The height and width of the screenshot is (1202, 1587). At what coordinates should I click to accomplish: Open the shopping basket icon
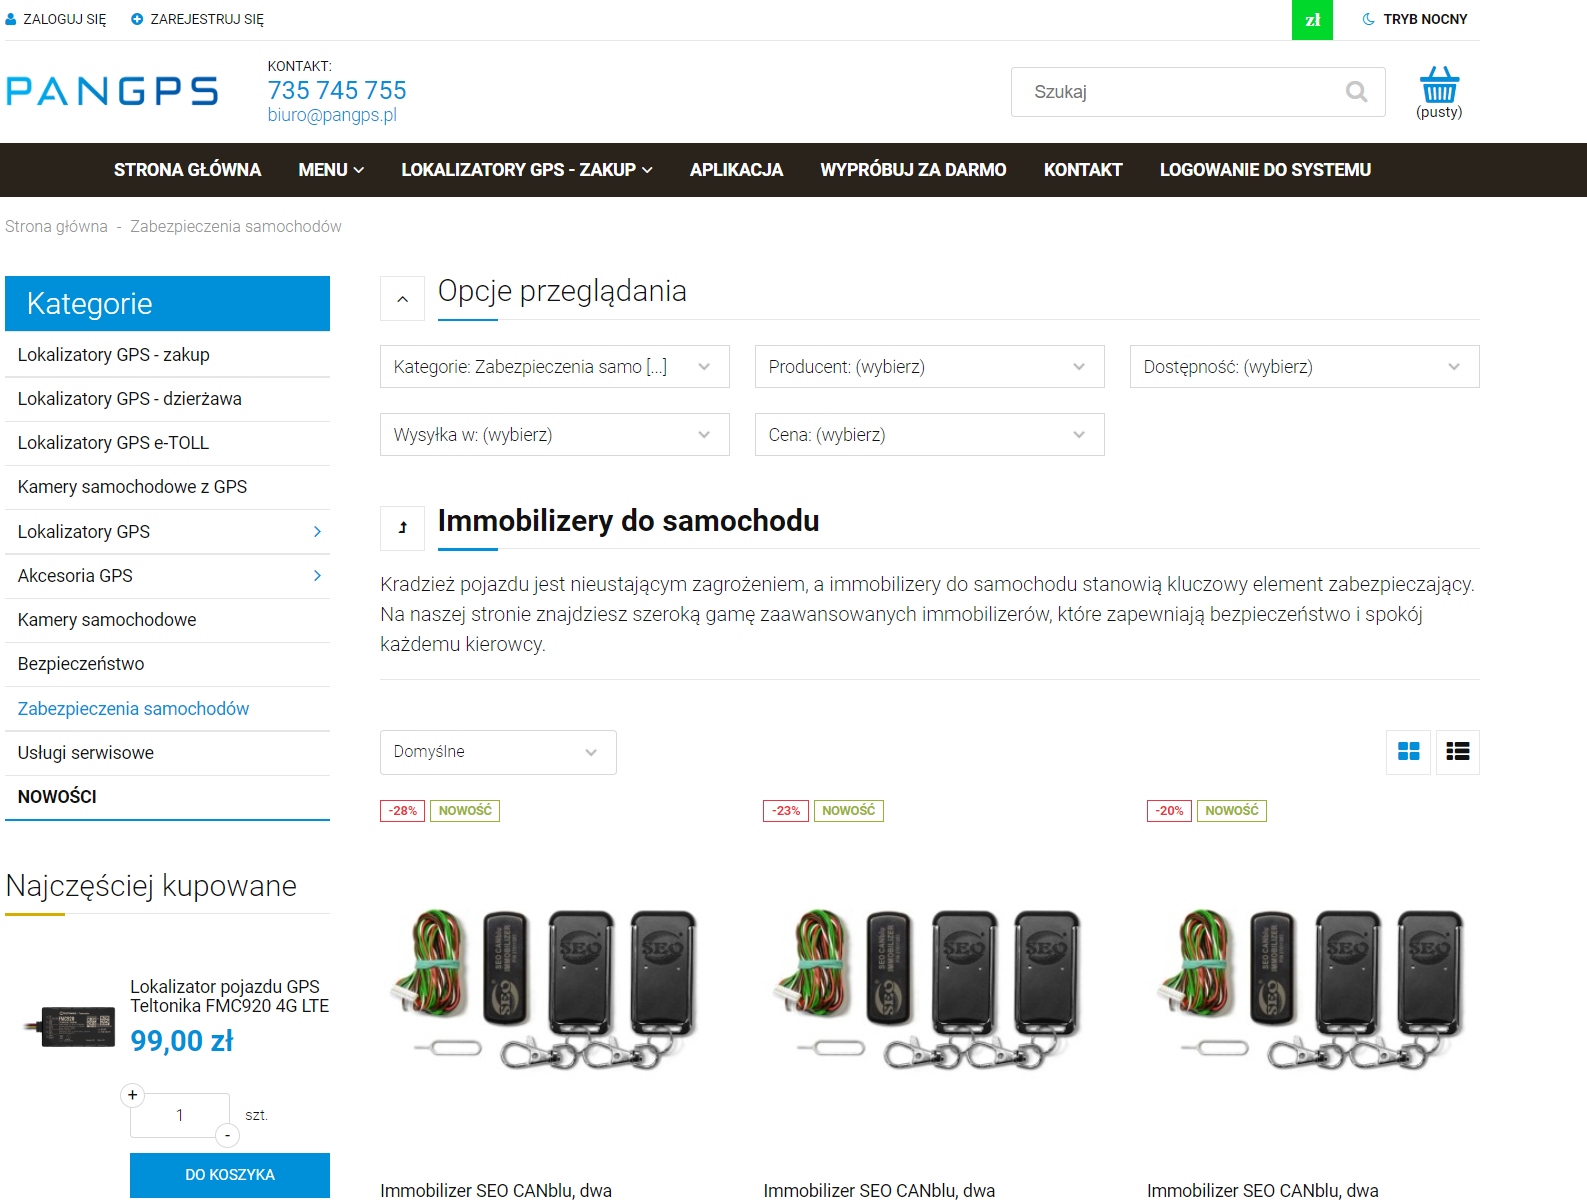coord(1438,87)
